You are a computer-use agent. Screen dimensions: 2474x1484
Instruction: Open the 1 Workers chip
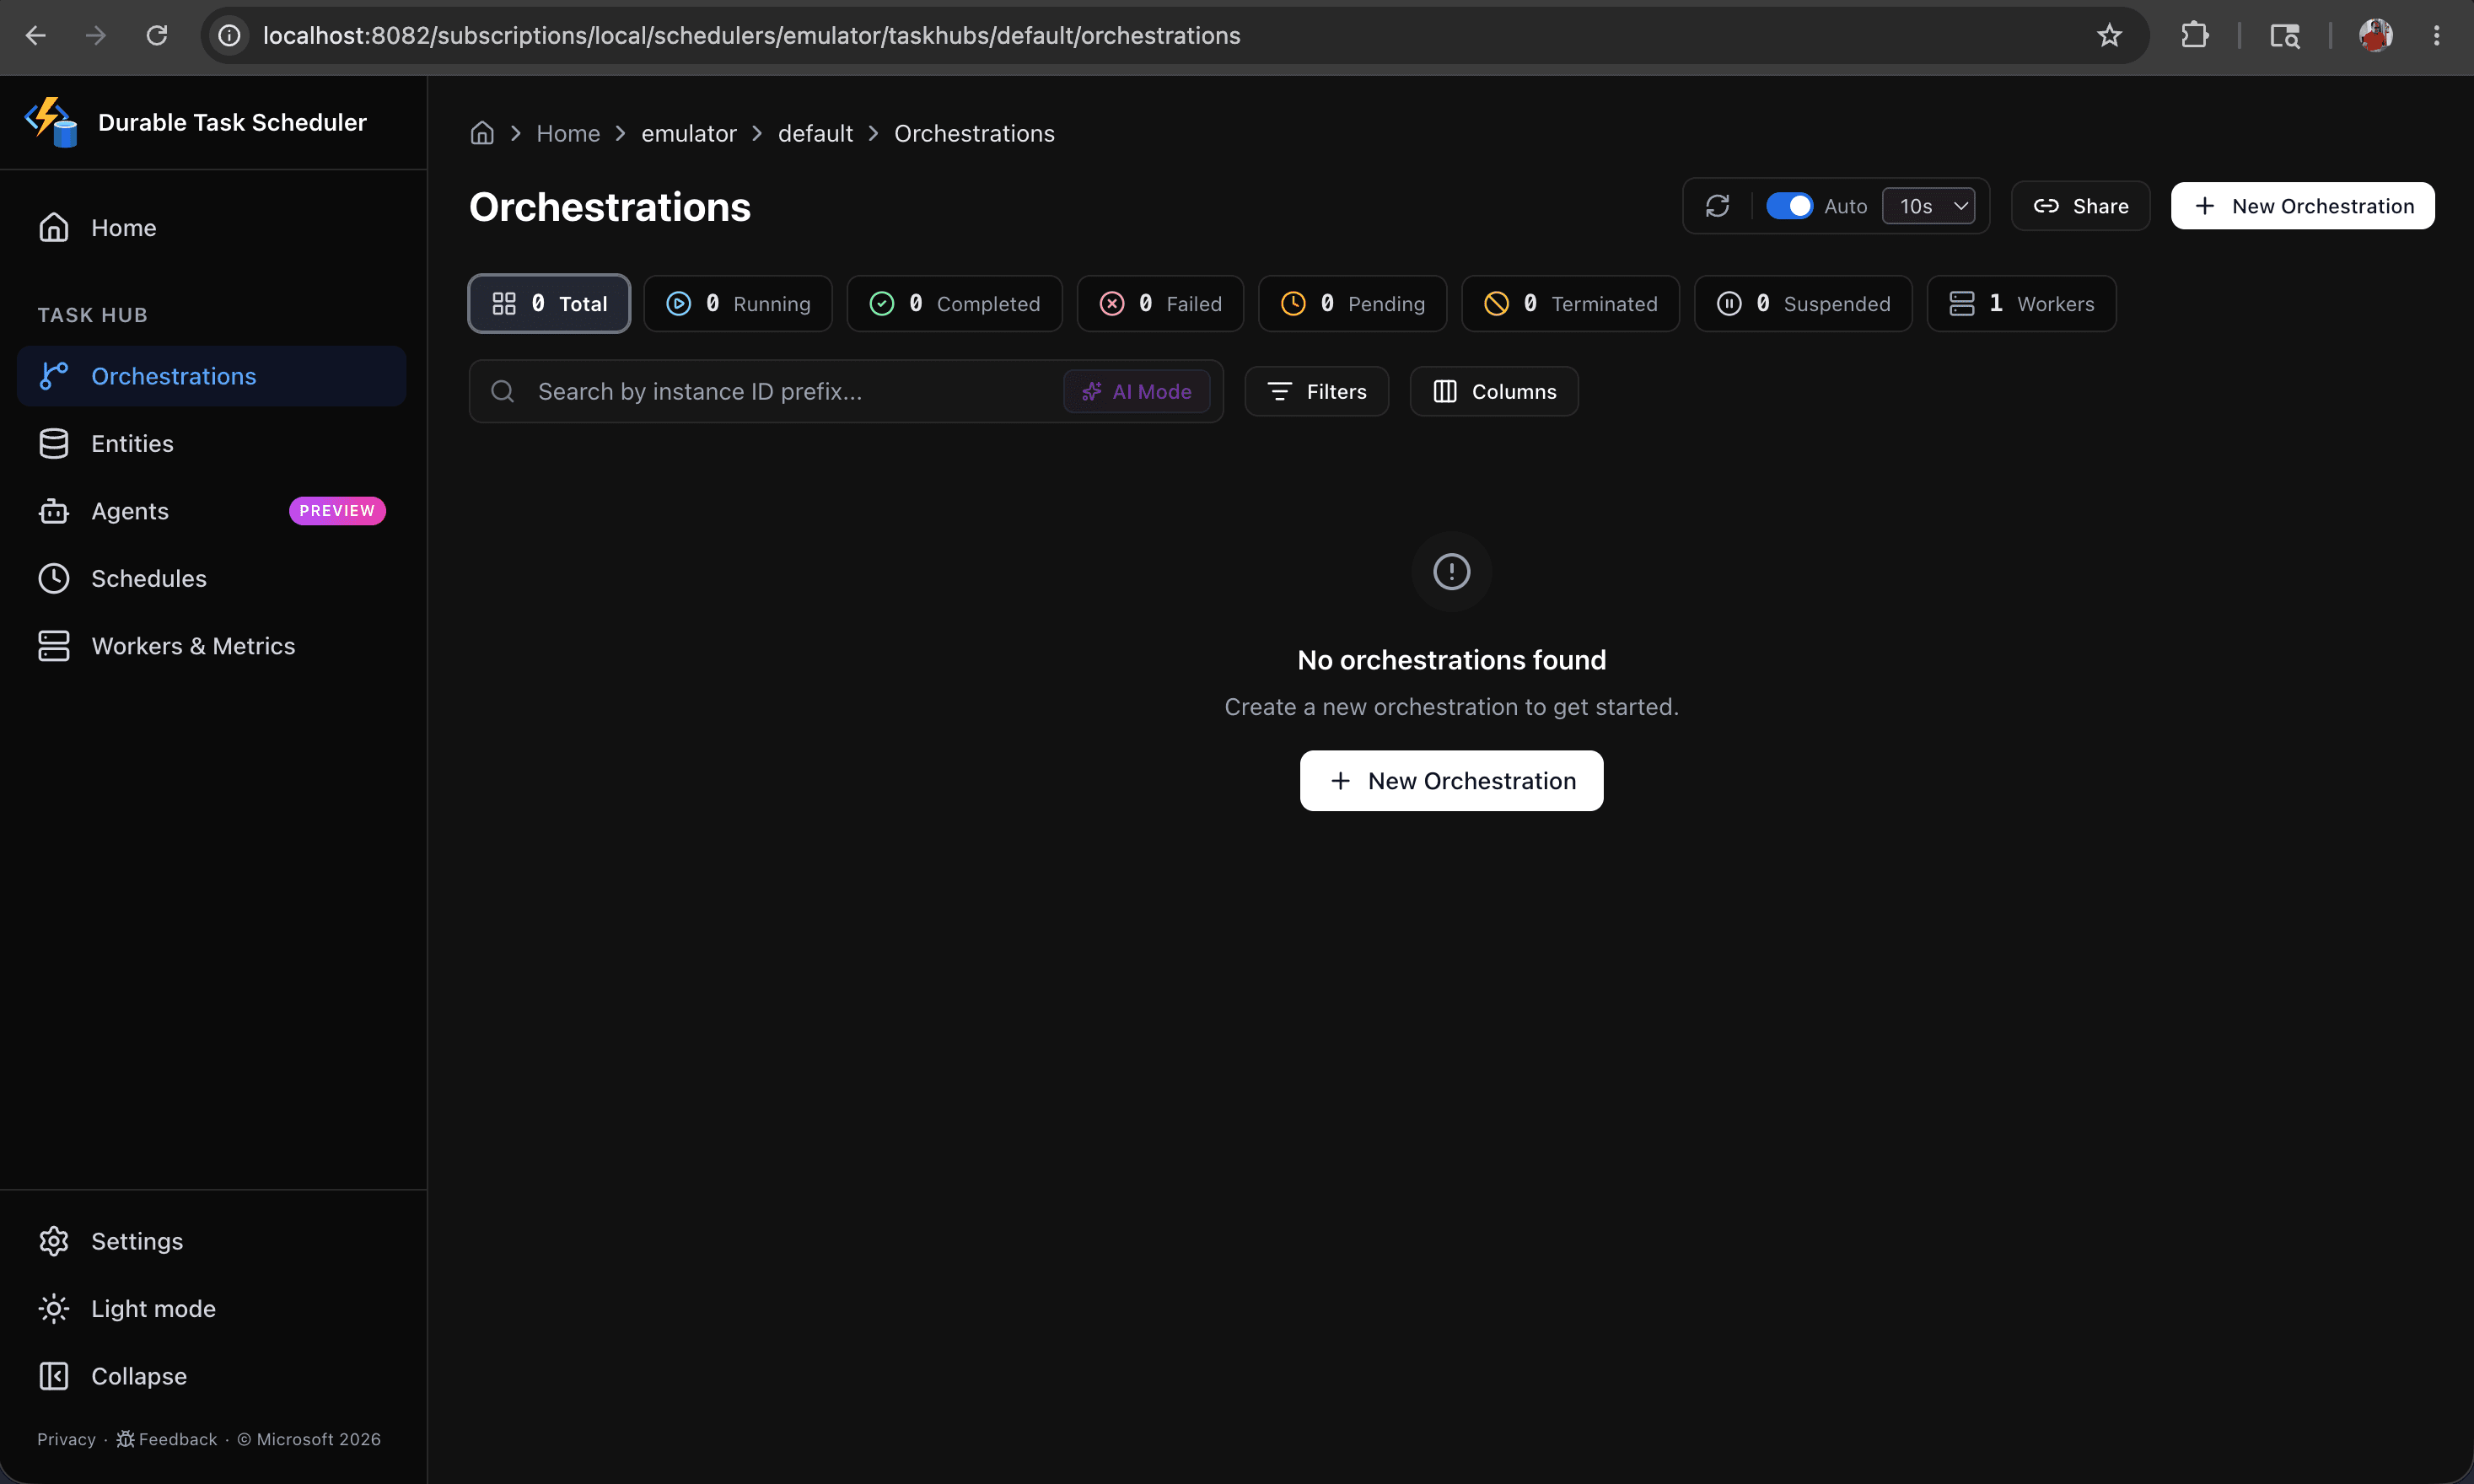coord(2021,303)
